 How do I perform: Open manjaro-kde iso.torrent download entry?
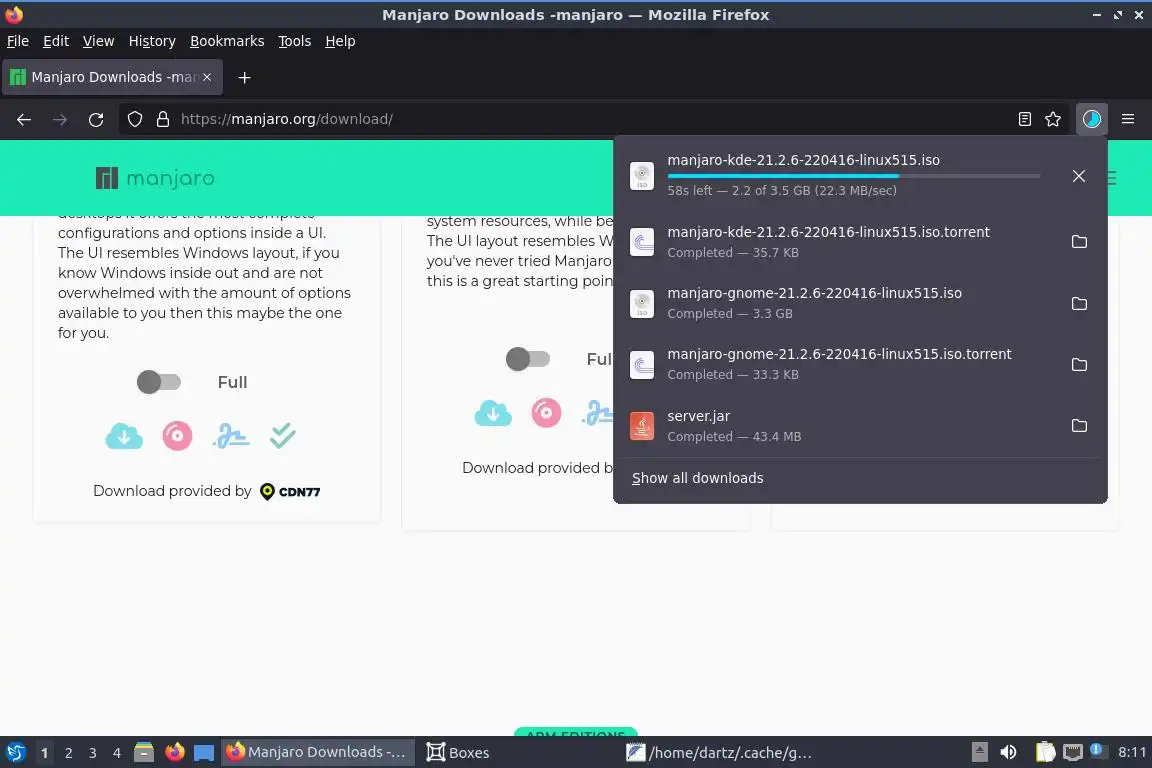coord(839,242)
